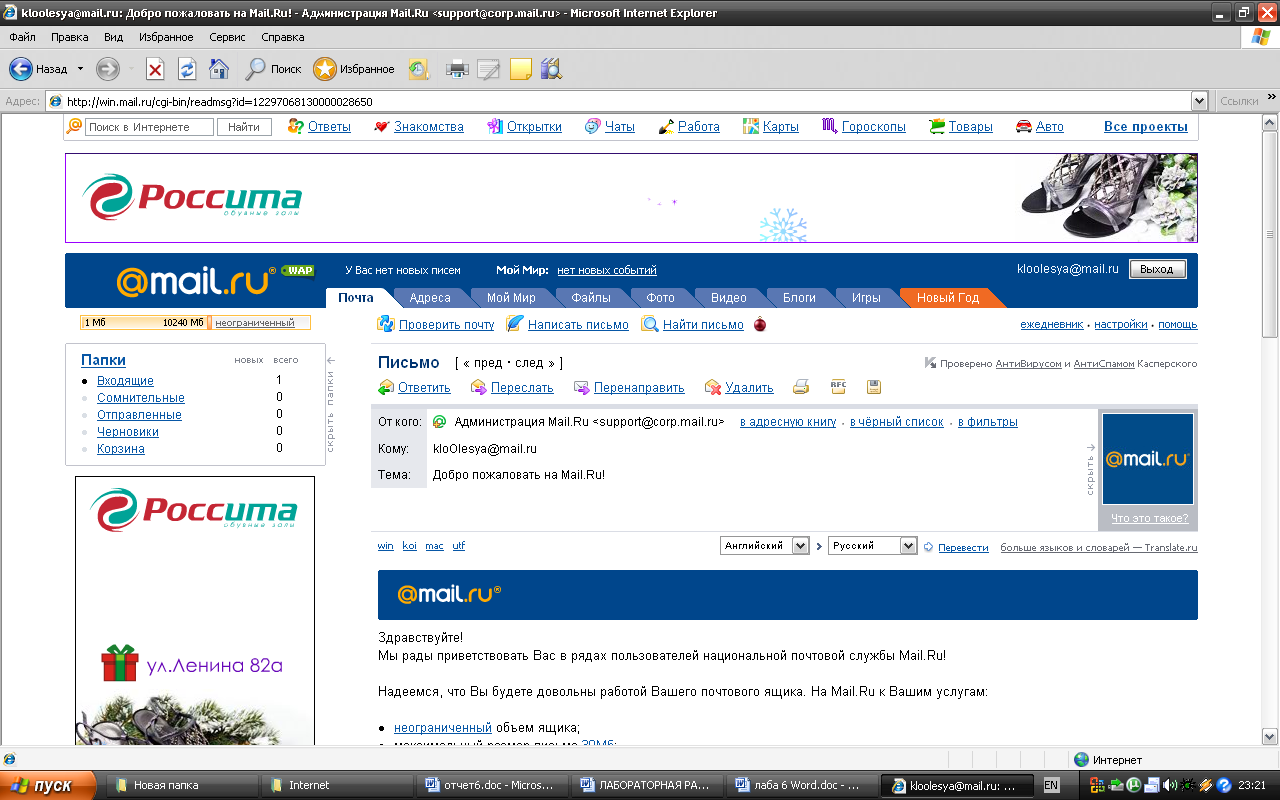The height and width of the screenshot is (800, 1280).
Task: Click the Edit page icon in IE toolbar
Action: [x=488, y=69]
